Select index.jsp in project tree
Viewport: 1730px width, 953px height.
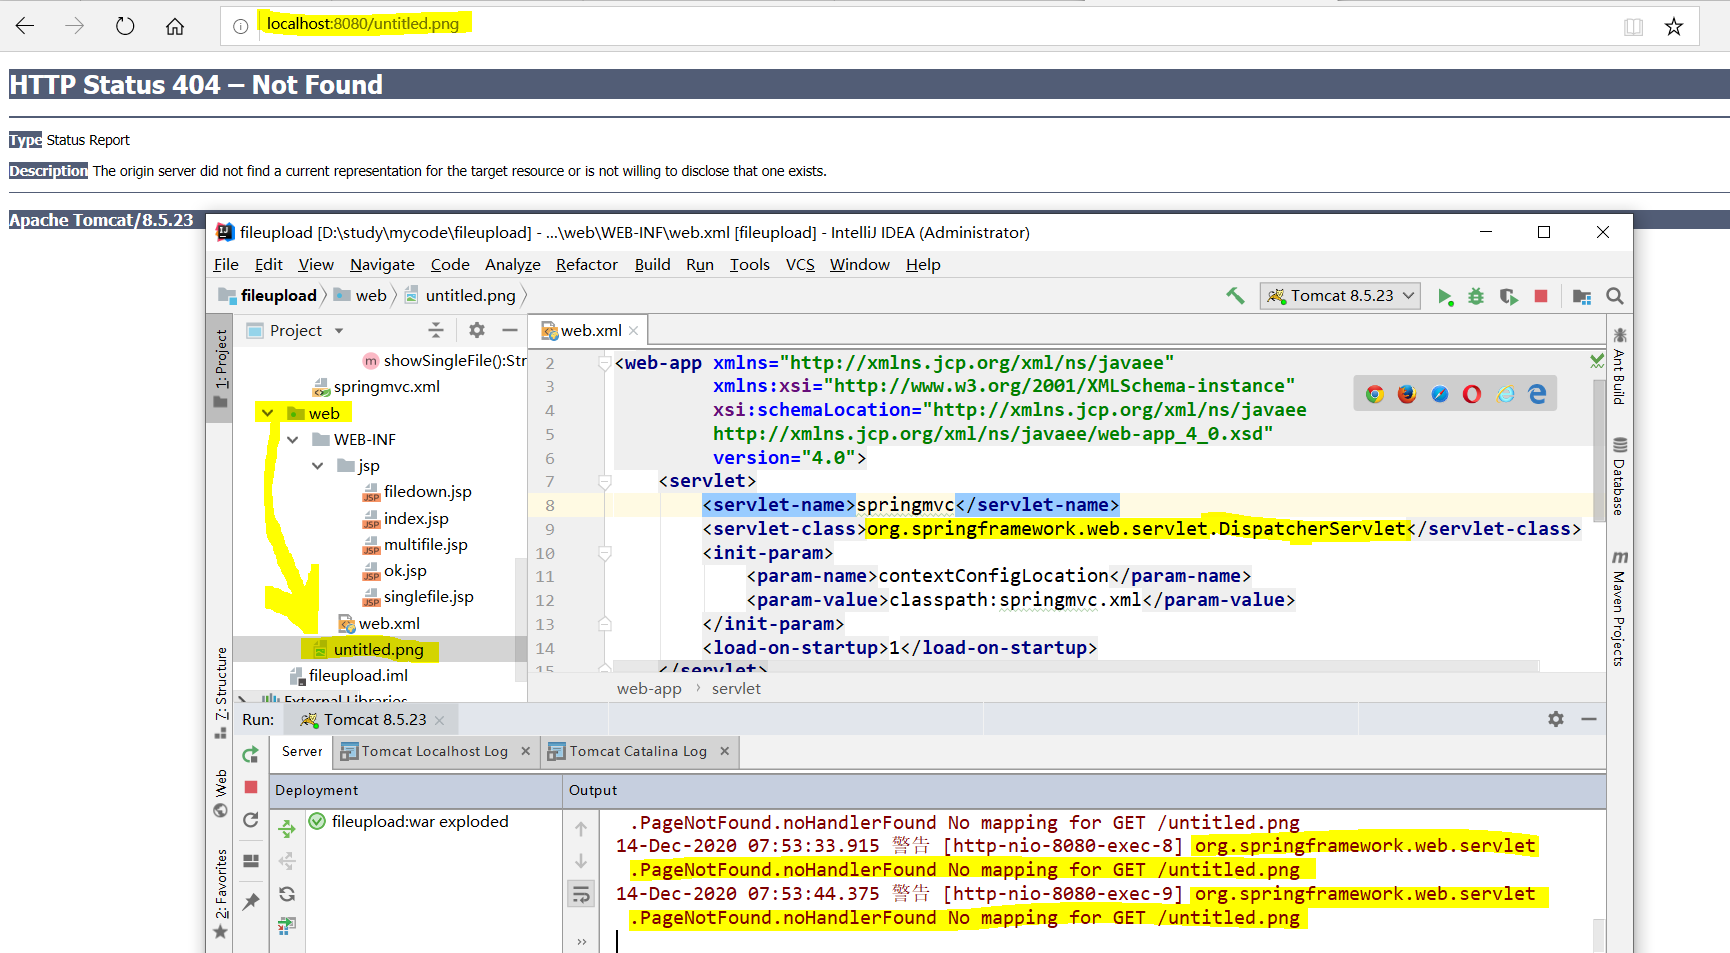(416, 519)
